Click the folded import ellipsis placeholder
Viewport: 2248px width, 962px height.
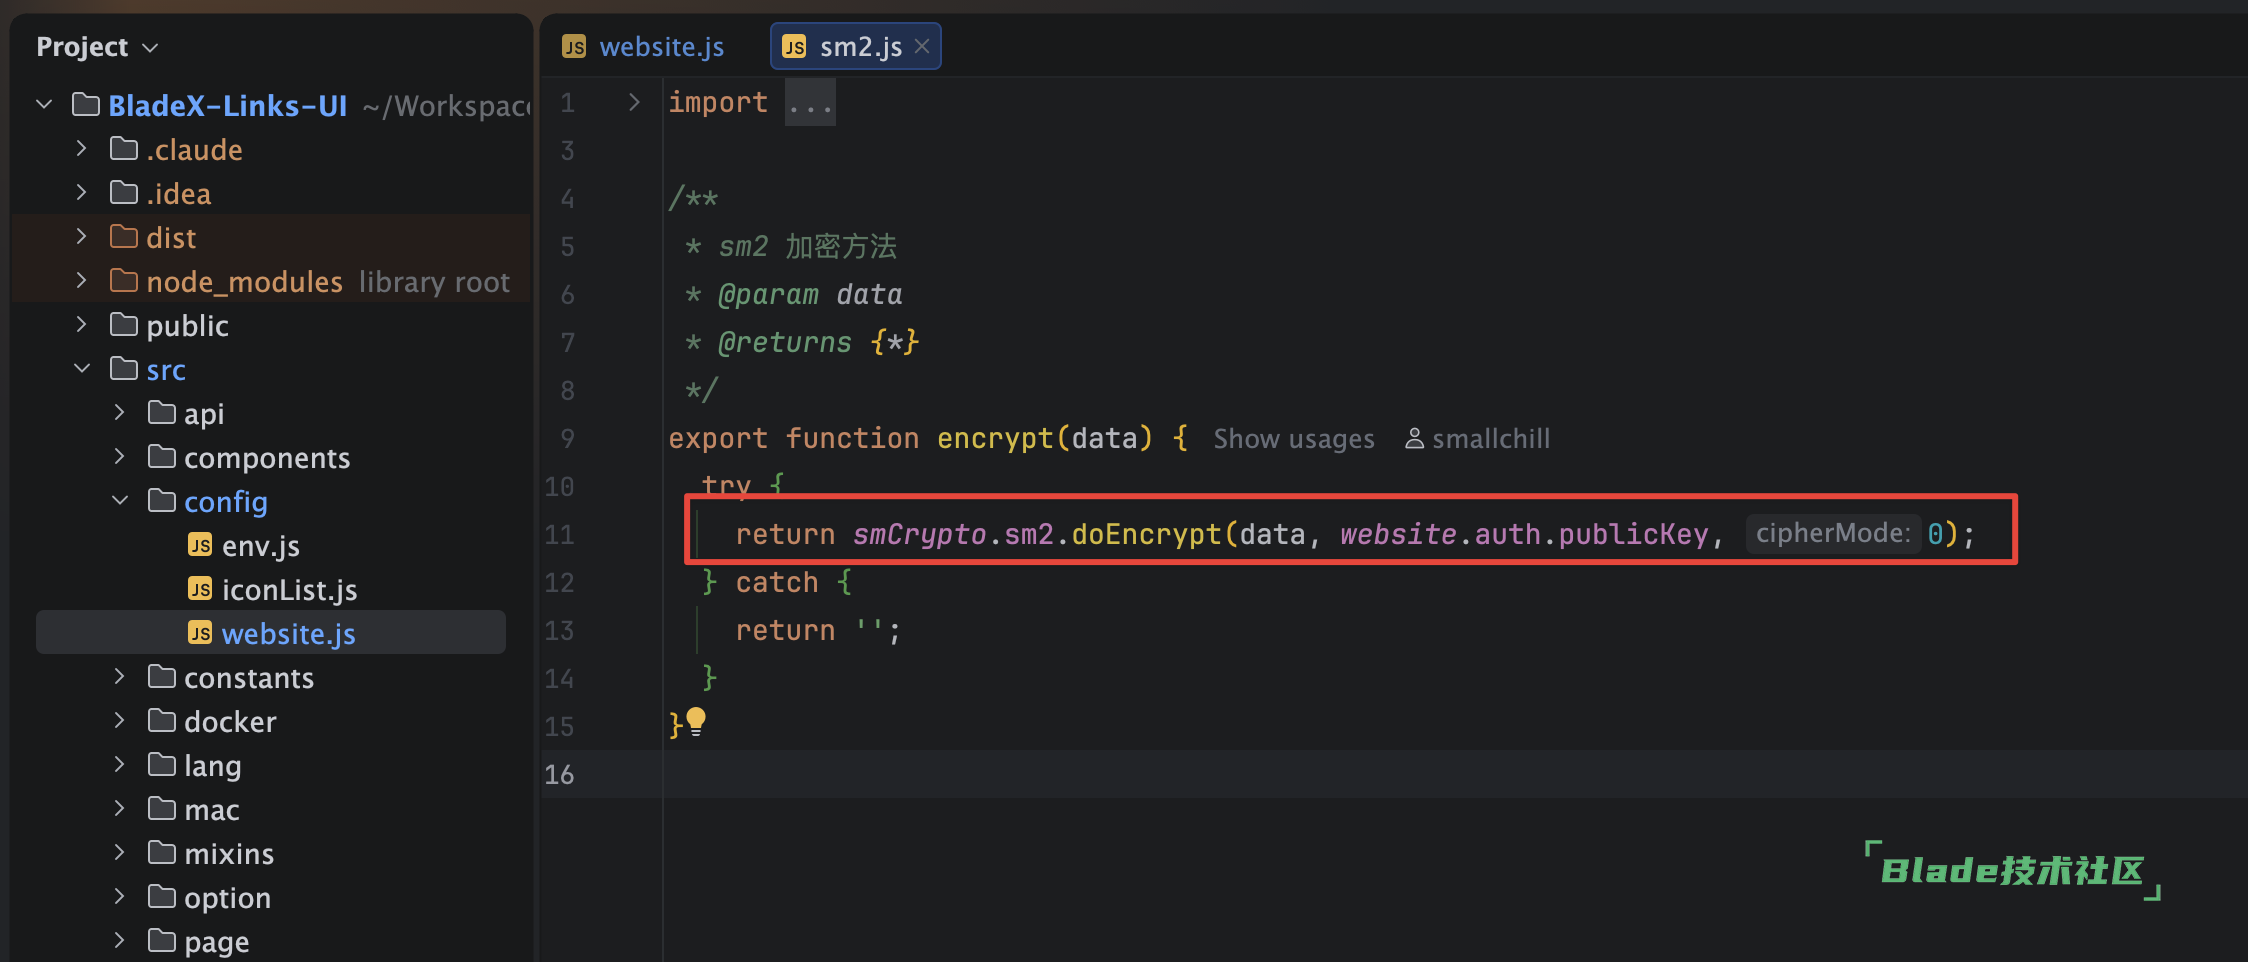click(x=809, y=103)
